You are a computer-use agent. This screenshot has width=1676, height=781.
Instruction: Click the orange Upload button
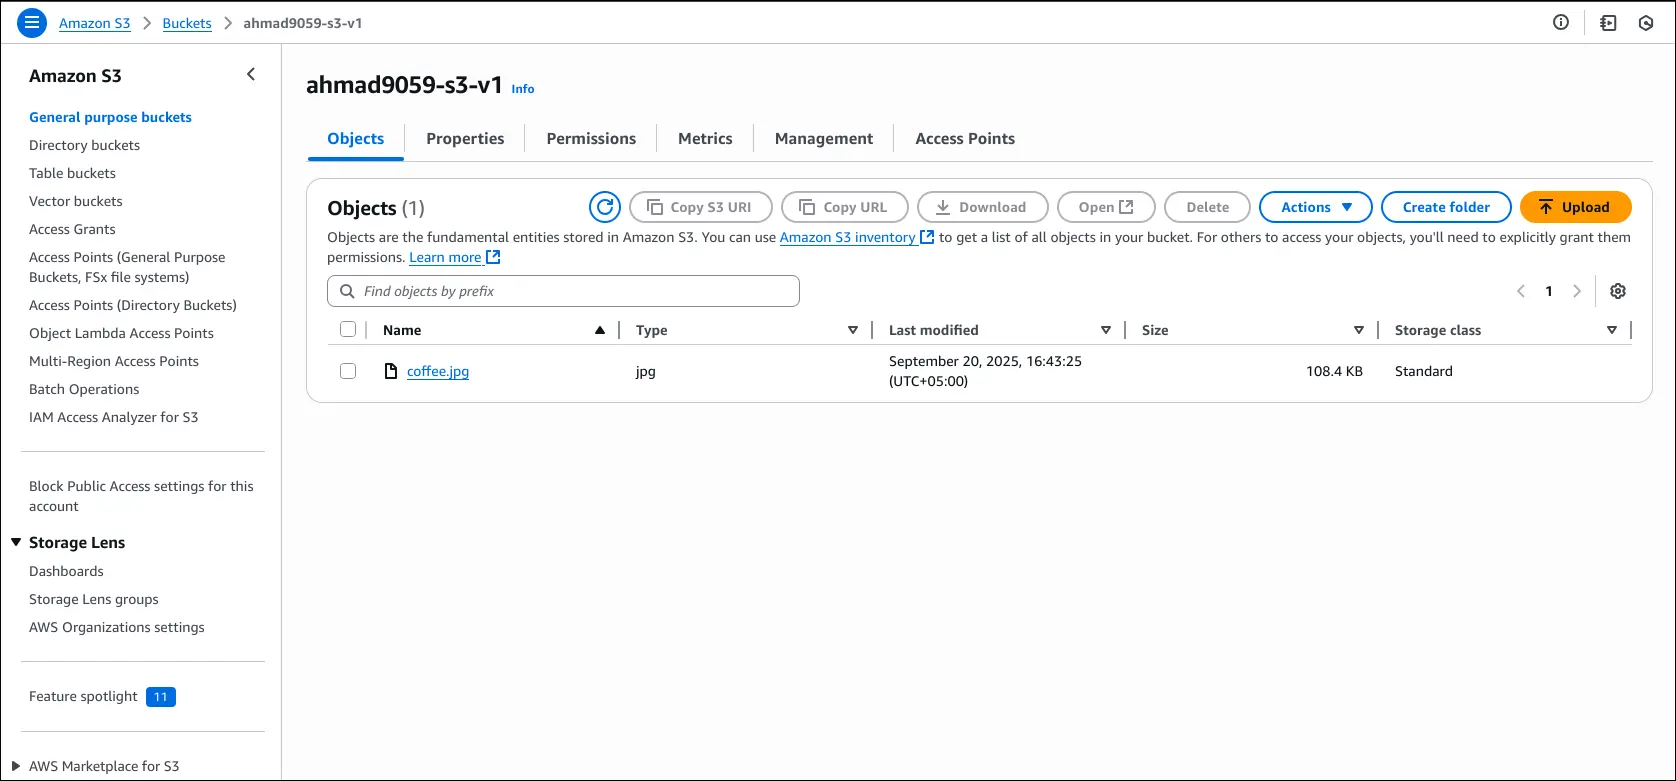tap(1575, 207)
